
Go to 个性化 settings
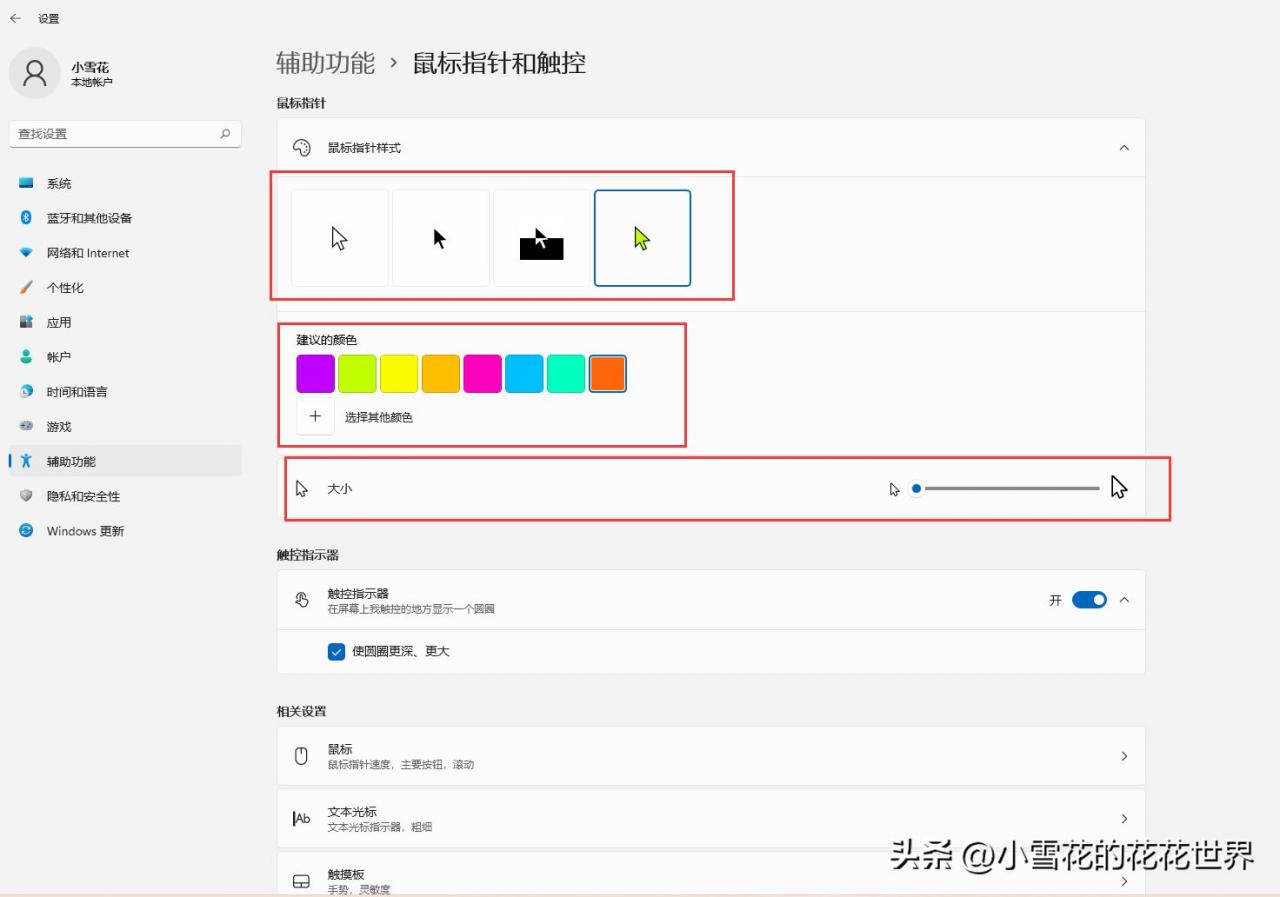click(x=125, y=288)
